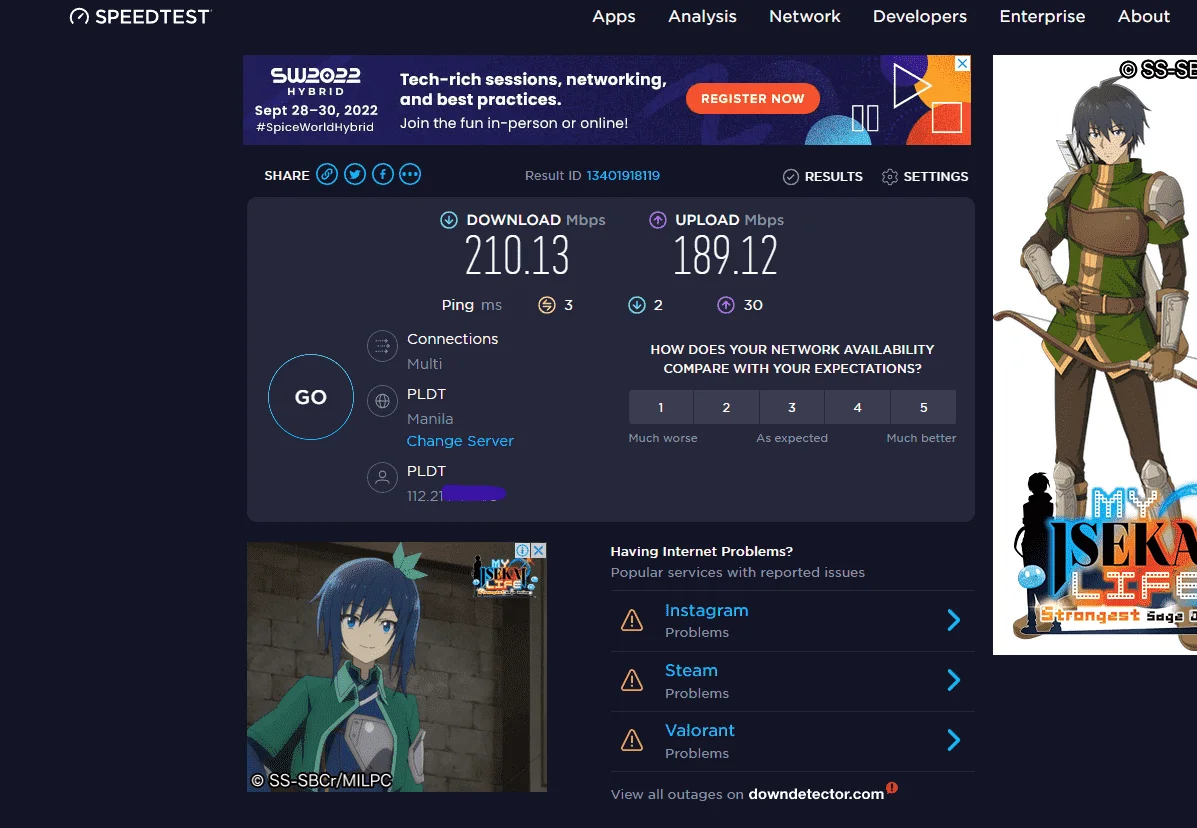Open the Analysis menu
Viewport: 1197px width, 828px height.
702,16
